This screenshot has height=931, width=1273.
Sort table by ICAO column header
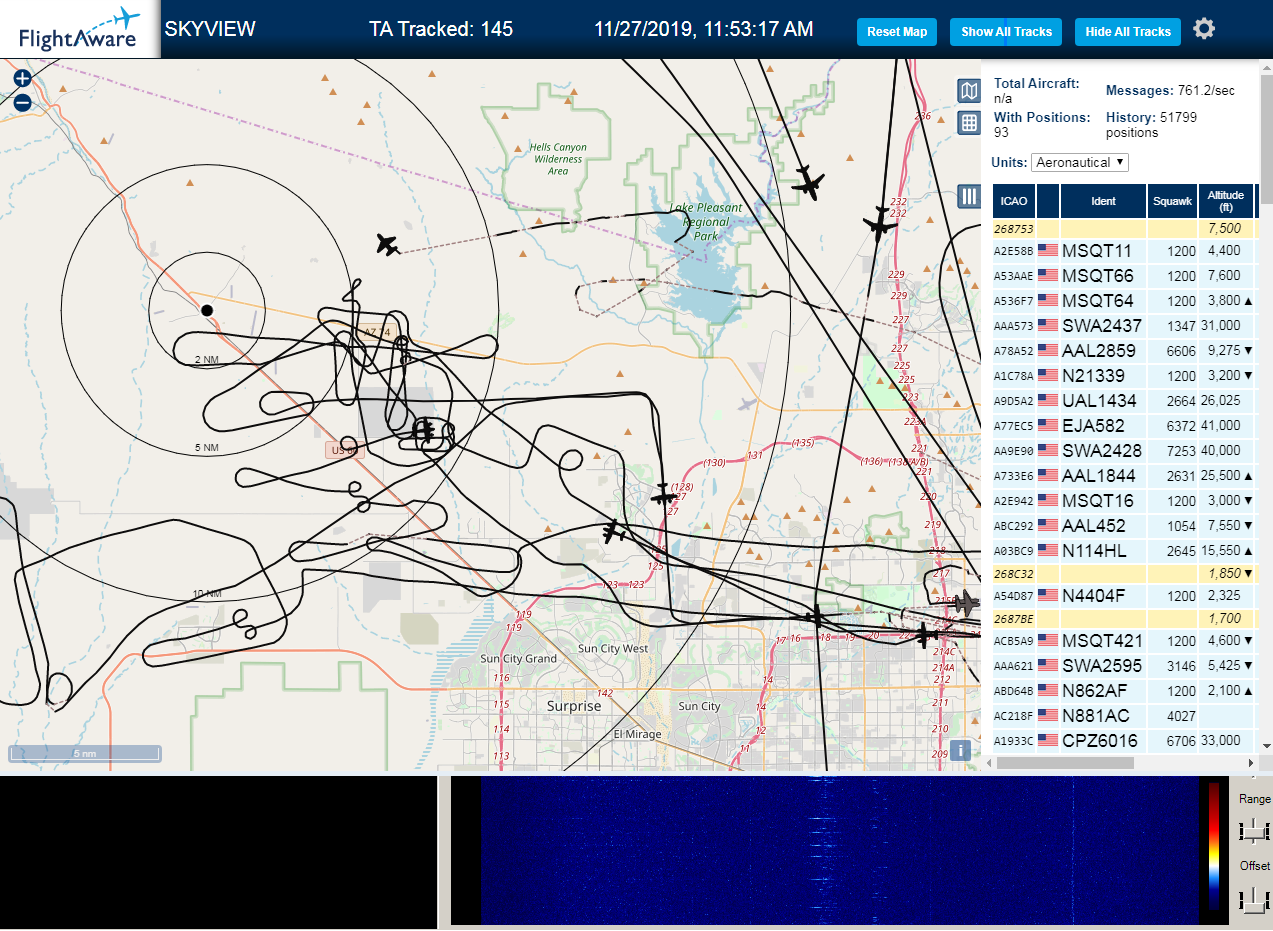1014,201
